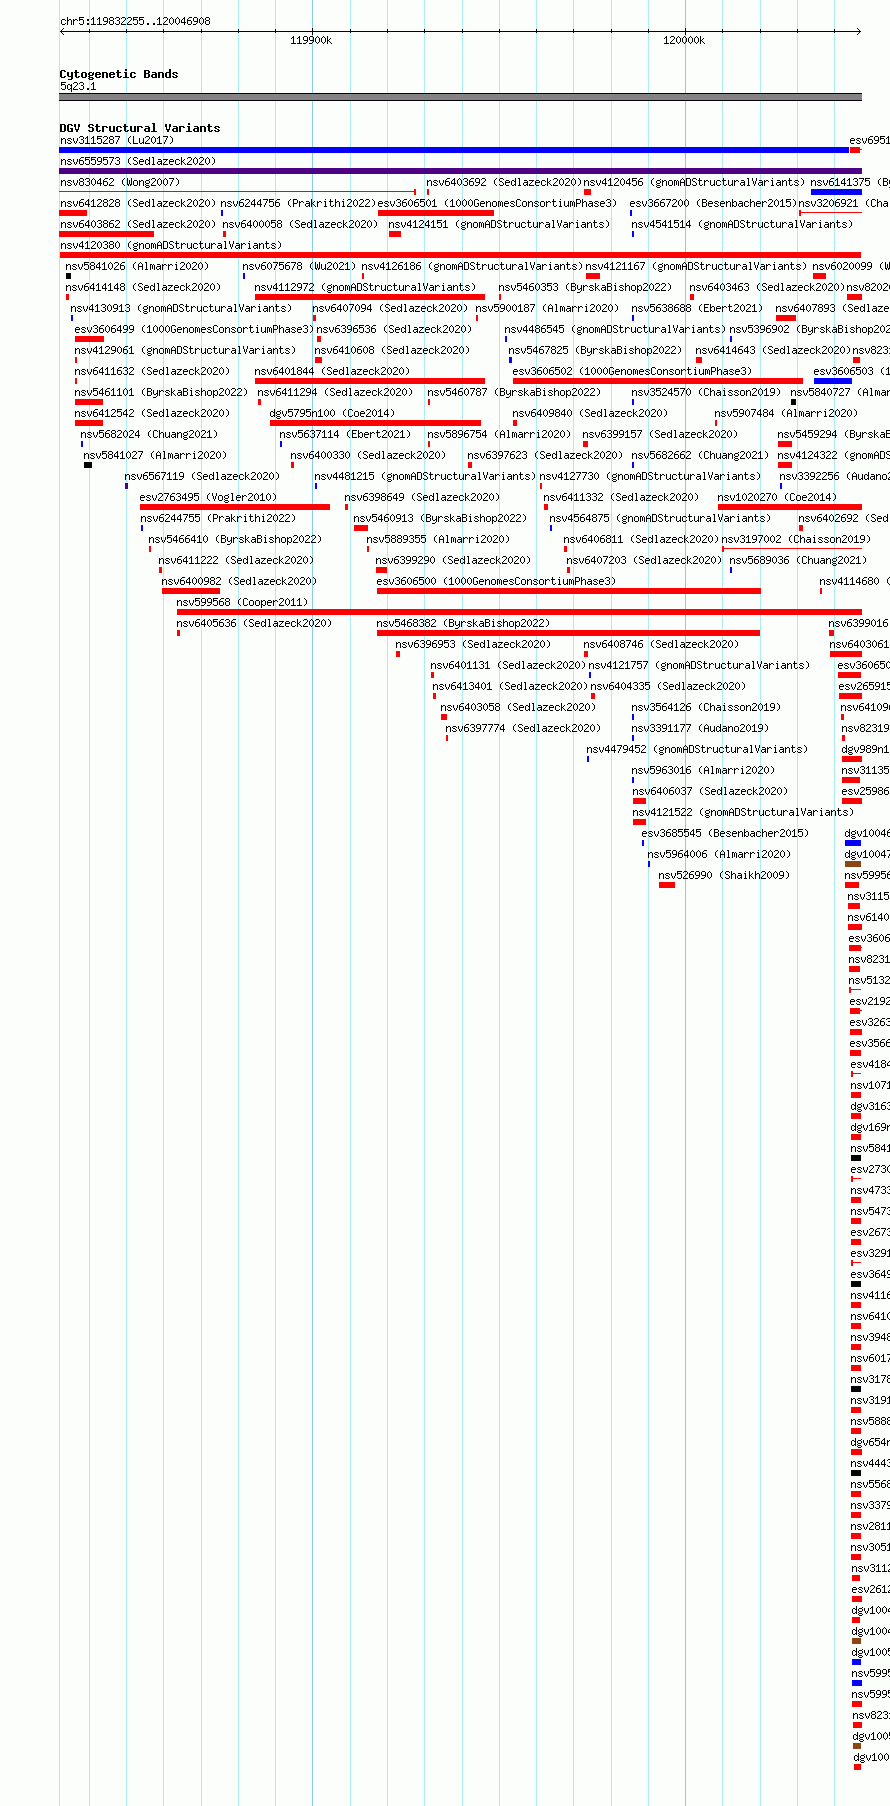Click esv3606500 1000GenomesConsortiumPhase3 label
Image resolution: width=890 pixels, height=1806 pixels.
[496, 581]
